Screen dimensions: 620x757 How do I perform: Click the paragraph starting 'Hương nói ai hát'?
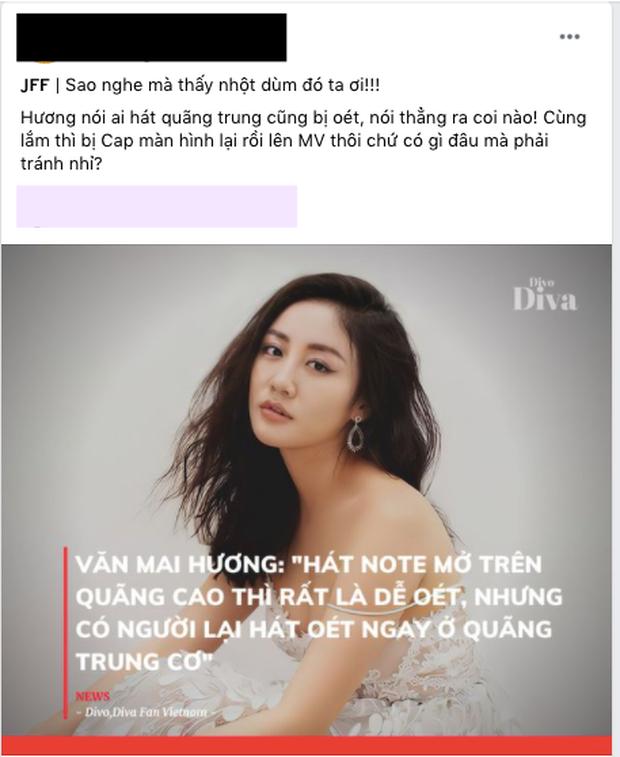click(x=303, y=141)
